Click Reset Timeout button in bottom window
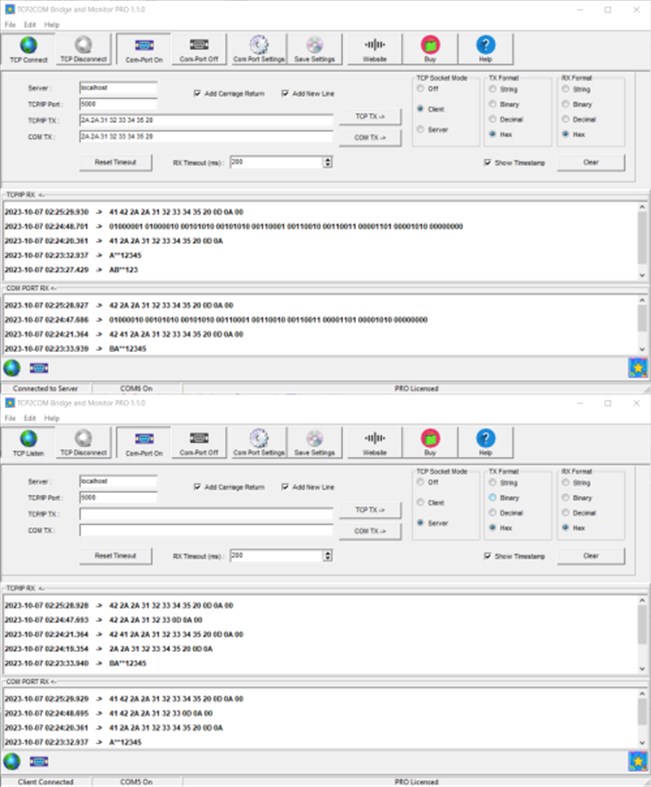Viewport: 651px width, 787px height. 115,556
